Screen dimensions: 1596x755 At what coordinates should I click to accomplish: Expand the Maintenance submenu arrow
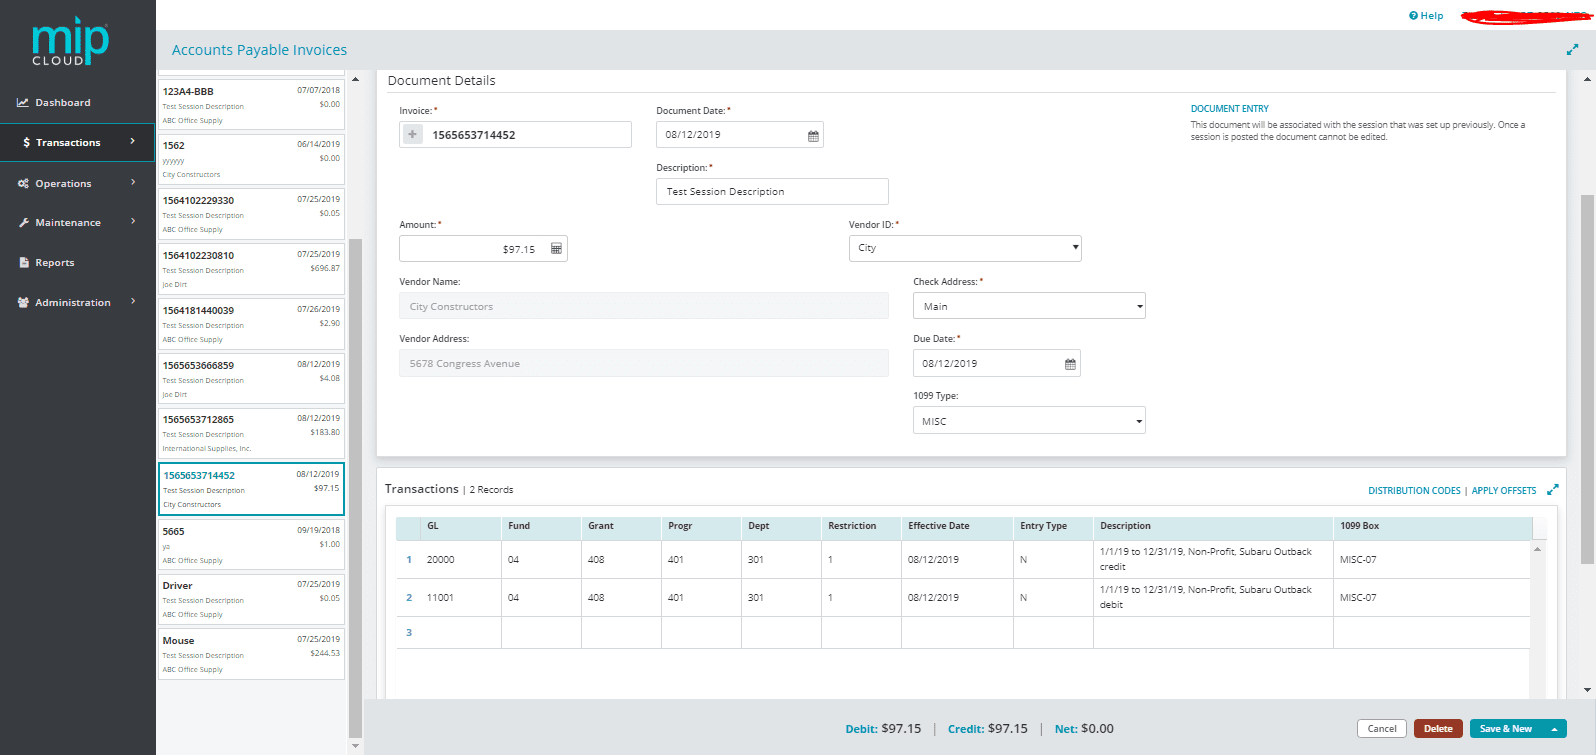pos(132,221)
